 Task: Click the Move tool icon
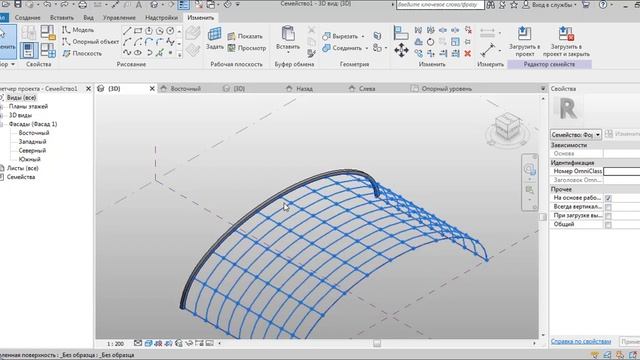[401, 50]
